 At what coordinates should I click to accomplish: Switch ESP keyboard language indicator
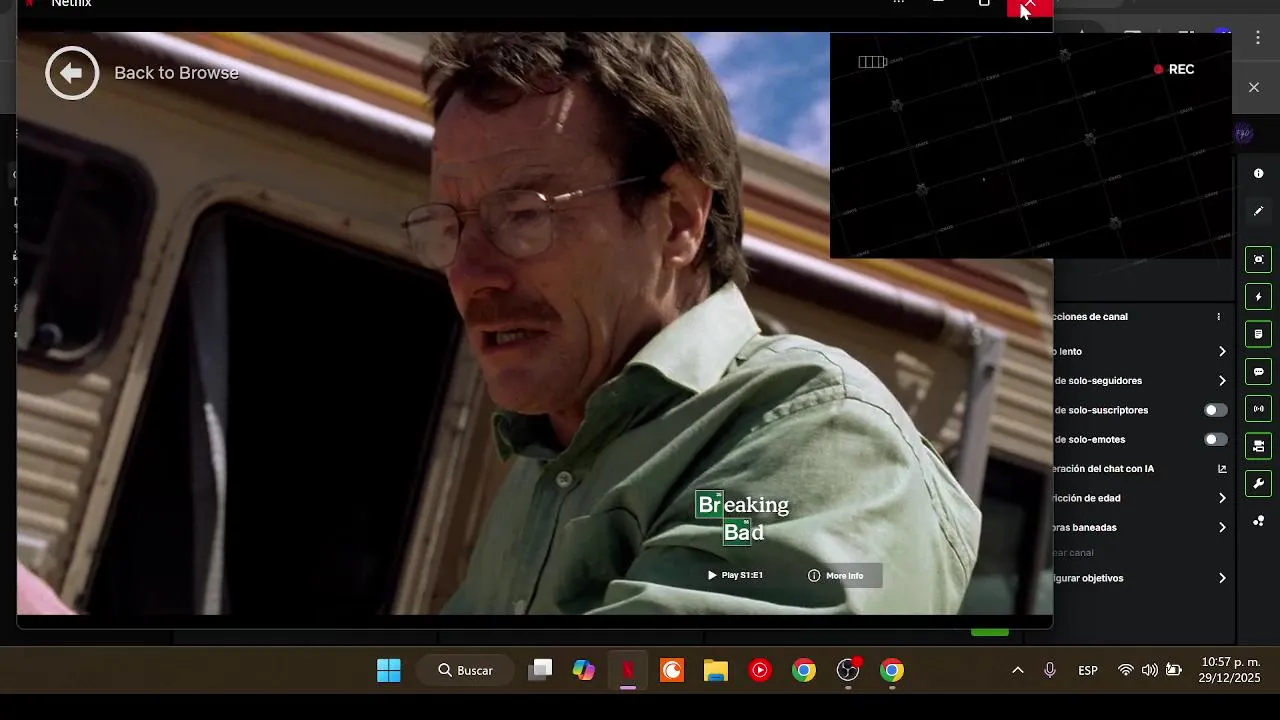point(1088,670)
